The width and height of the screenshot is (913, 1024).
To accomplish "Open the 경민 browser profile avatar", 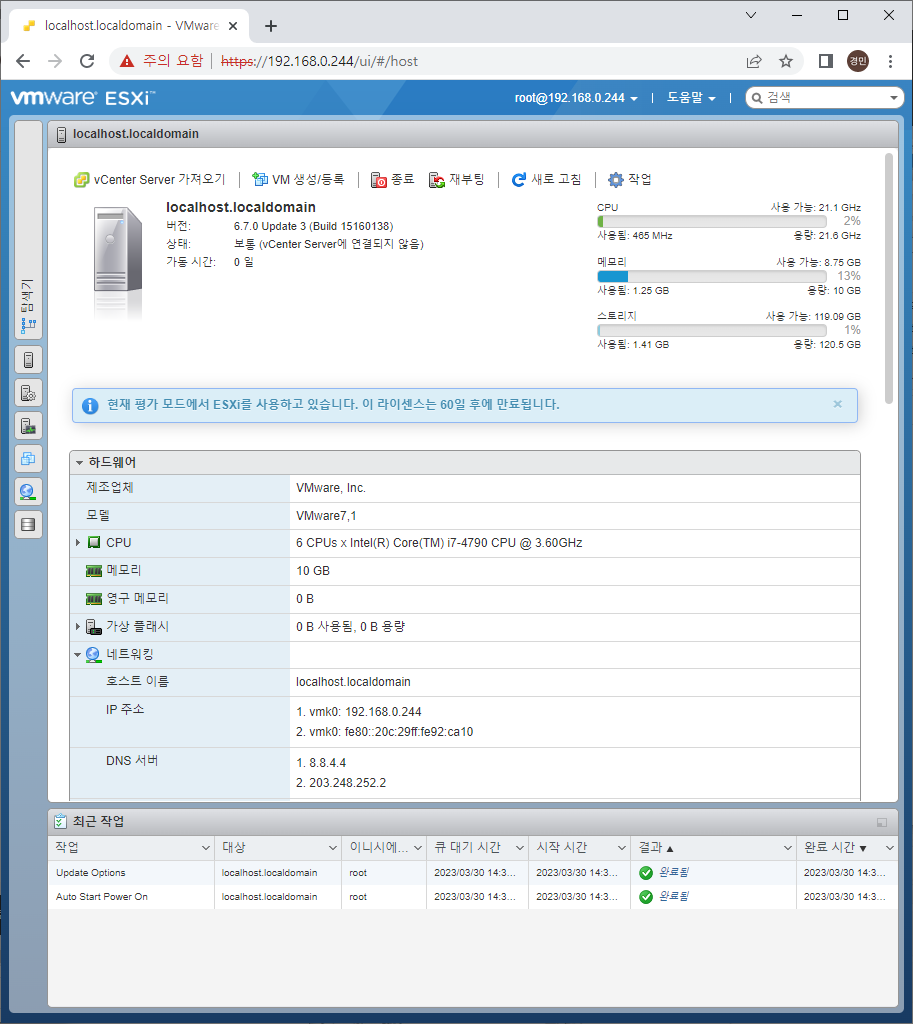I will click(x=858, y=61).
